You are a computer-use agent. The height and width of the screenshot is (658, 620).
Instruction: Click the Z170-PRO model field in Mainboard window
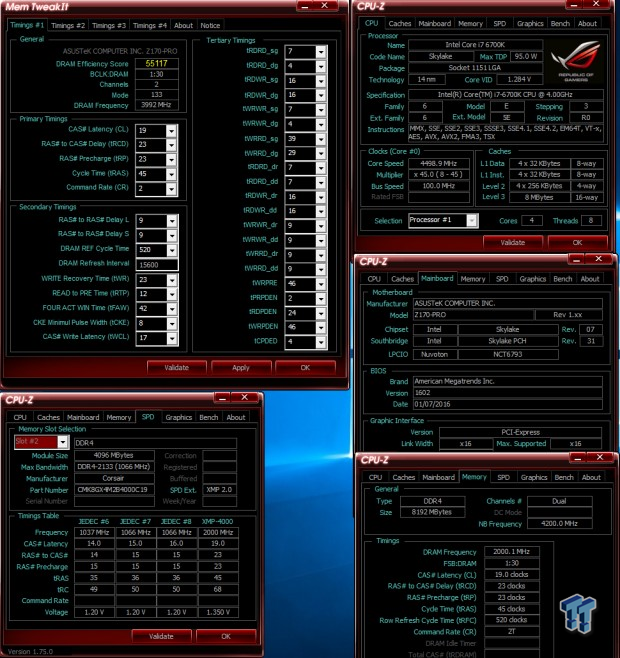click(474, 315)
